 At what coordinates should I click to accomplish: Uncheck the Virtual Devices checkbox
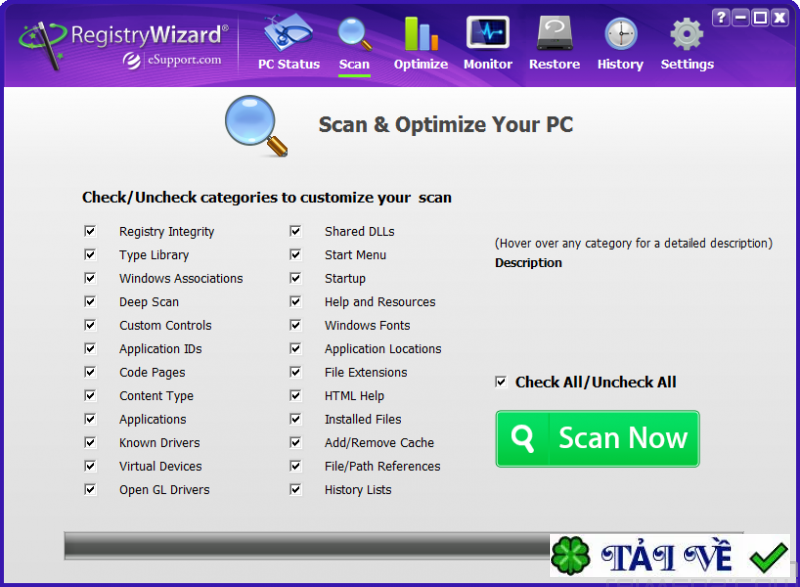pos(90,466)
